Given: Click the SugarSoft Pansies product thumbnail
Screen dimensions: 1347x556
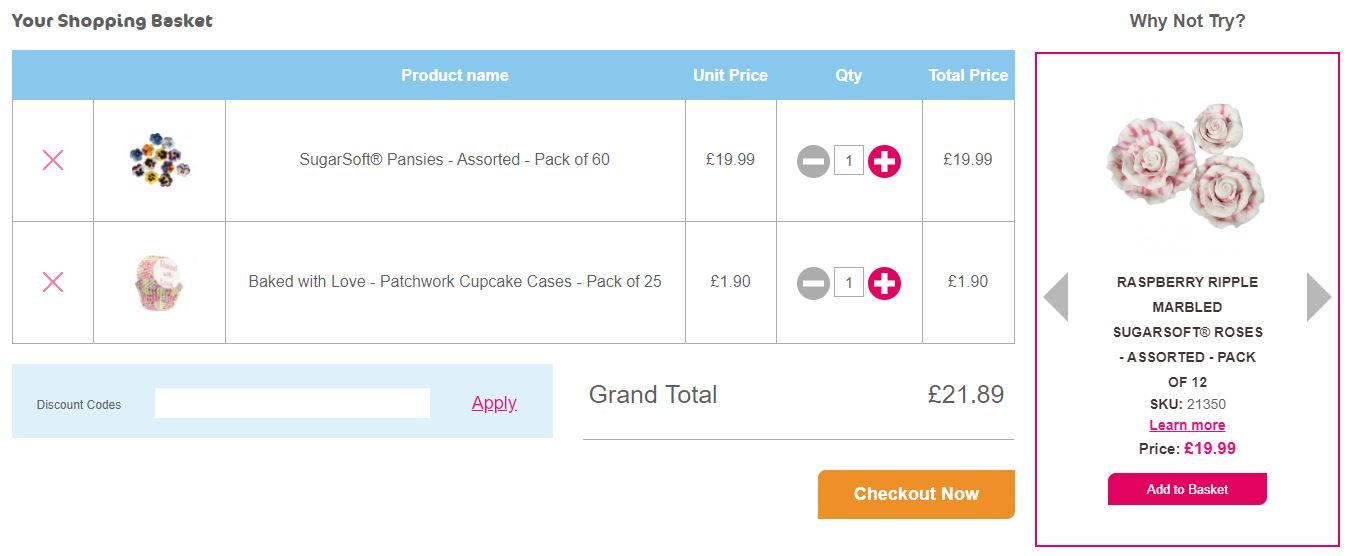Looking at the screenshot, I should [159, 160].
